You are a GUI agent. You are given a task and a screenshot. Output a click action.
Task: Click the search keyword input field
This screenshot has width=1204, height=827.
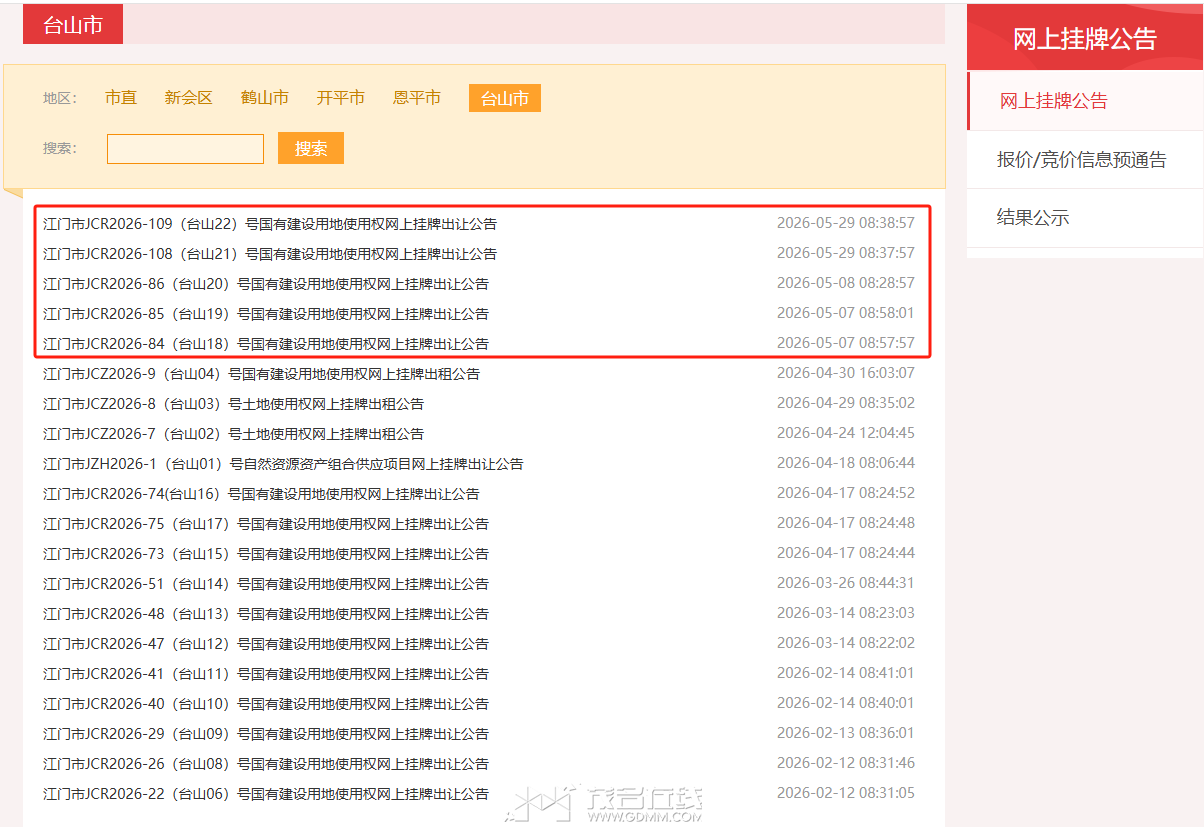(185, 148)
